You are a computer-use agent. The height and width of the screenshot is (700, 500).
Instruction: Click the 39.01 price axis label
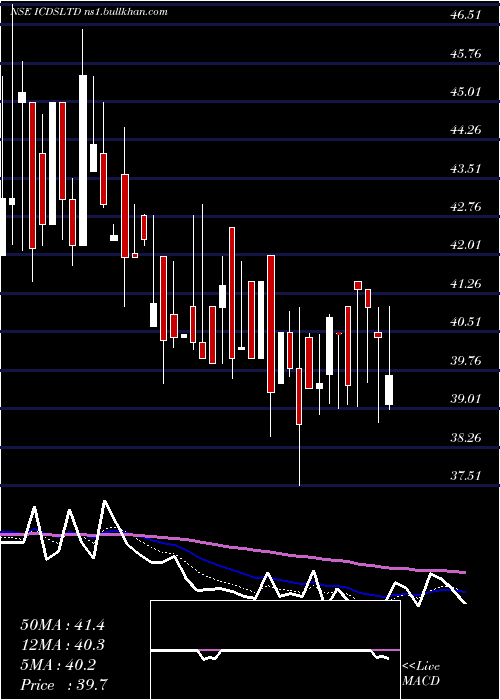click(x=466, y=399)
